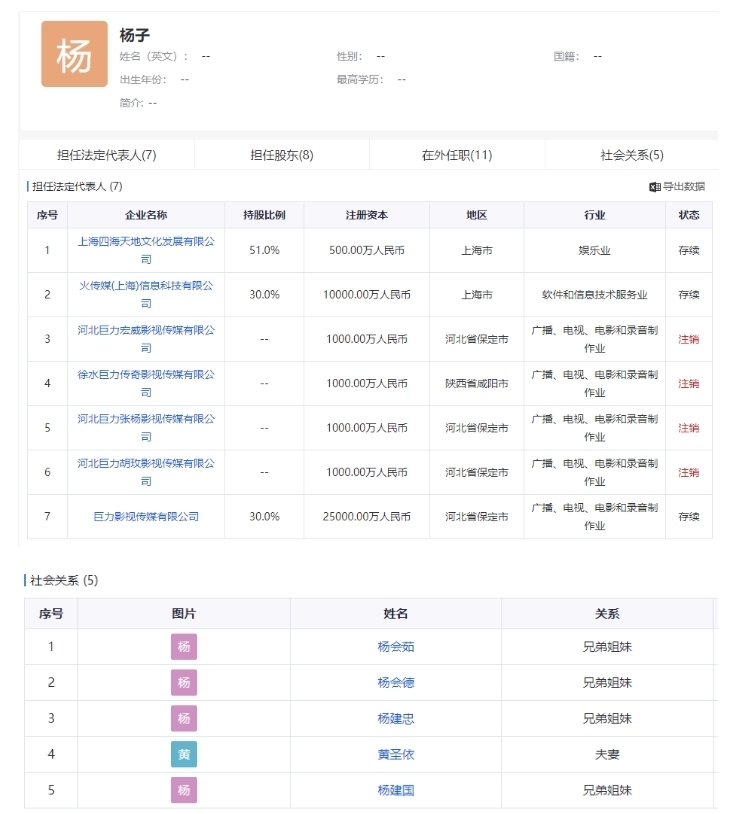Image resolution: width=730 pixels, height=814 pixels.
Task: Click the 注册资本 column header
Action: [x=367, y=215]
